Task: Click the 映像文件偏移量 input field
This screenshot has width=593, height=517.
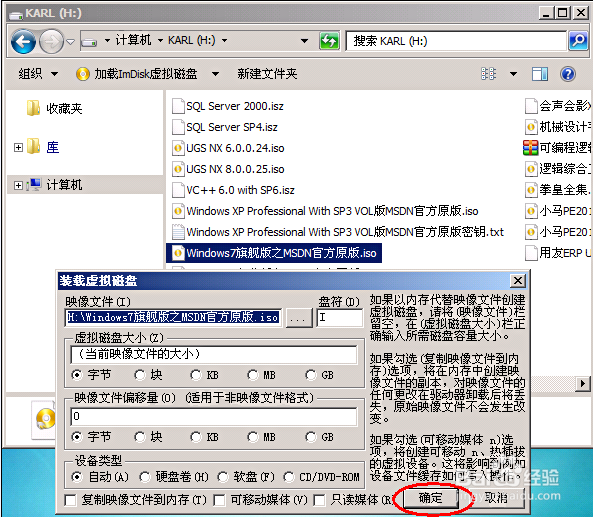Action: point(214,416)
